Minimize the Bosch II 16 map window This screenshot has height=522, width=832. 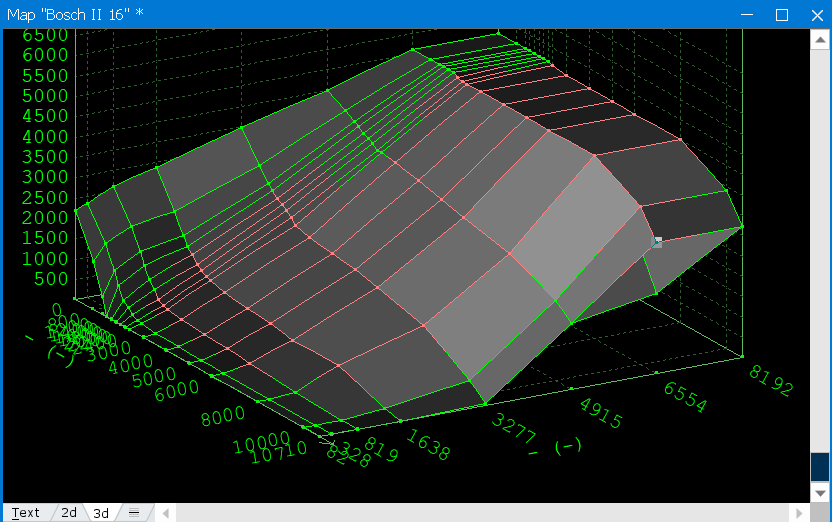click(746, 14)
